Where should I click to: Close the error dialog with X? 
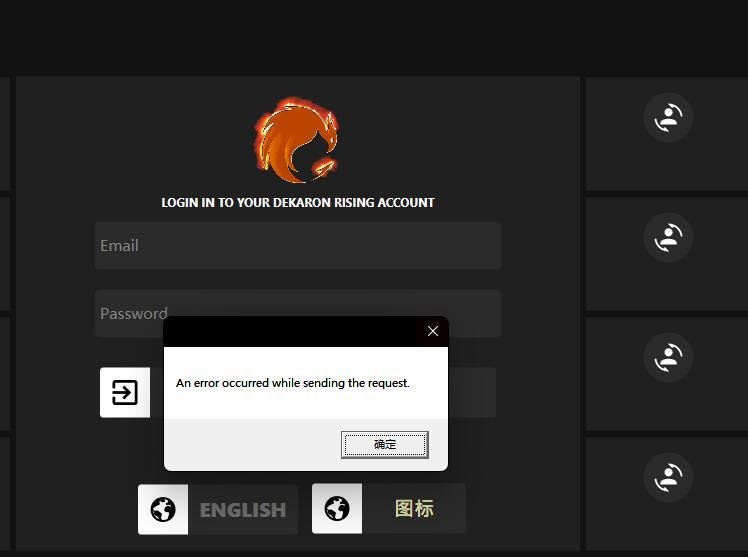point(433,331)
